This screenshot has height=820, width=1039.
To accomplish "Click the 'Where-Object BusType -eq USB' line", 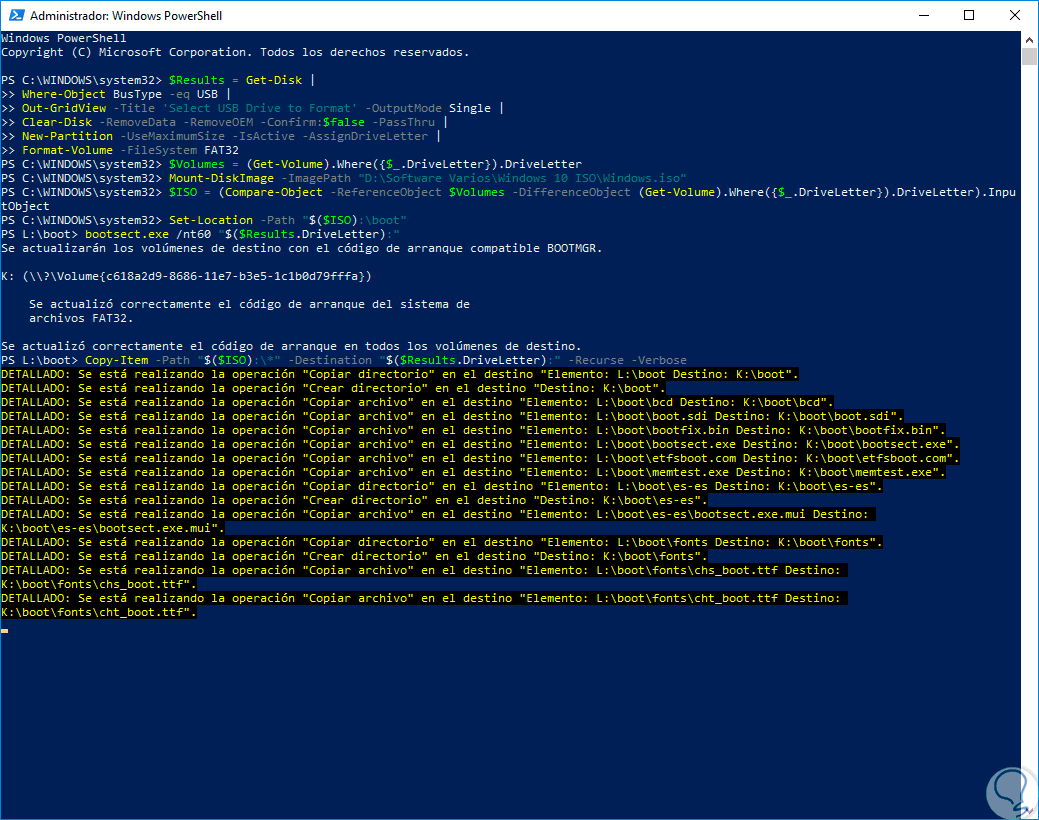I will click(x=116, y=94).
